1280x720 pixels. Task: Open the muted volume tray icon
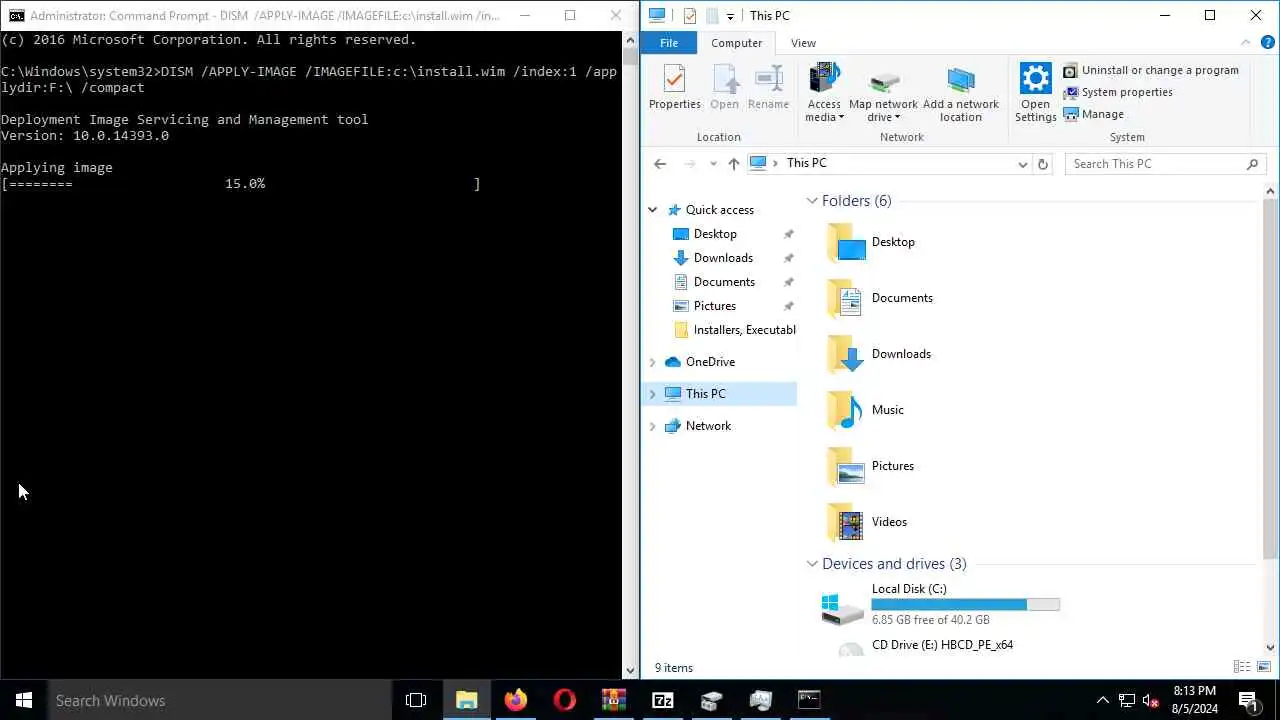[x=1151, y=700]
